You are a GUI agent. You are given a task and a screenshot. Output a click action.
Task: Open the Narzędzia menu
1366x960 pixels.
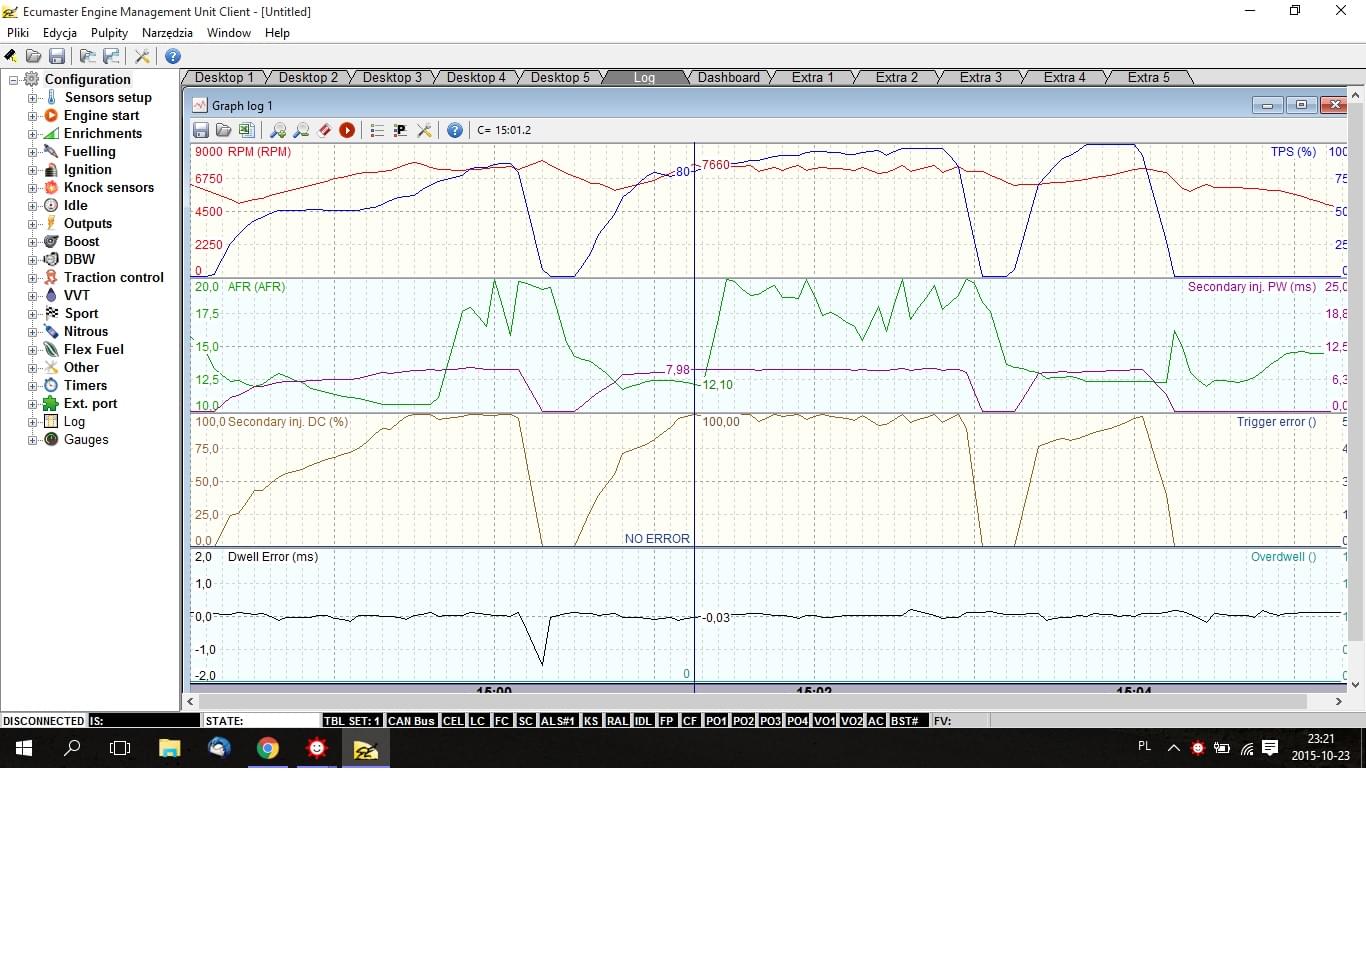[167, 33]
